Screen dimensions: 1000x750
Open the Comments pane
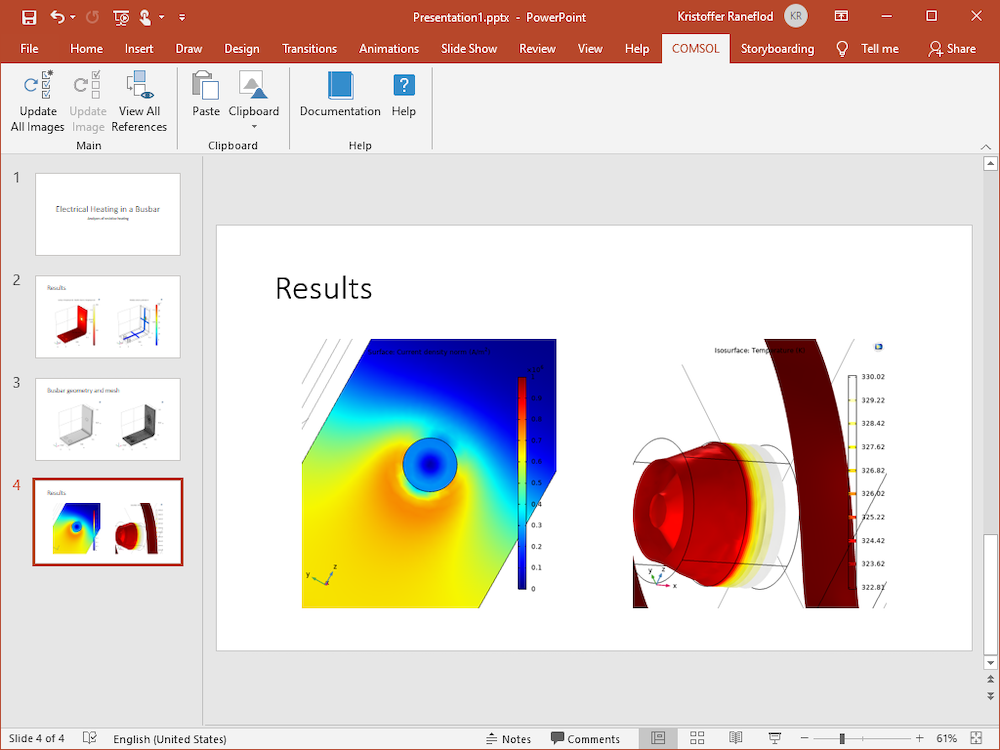[x=585, y=739]
